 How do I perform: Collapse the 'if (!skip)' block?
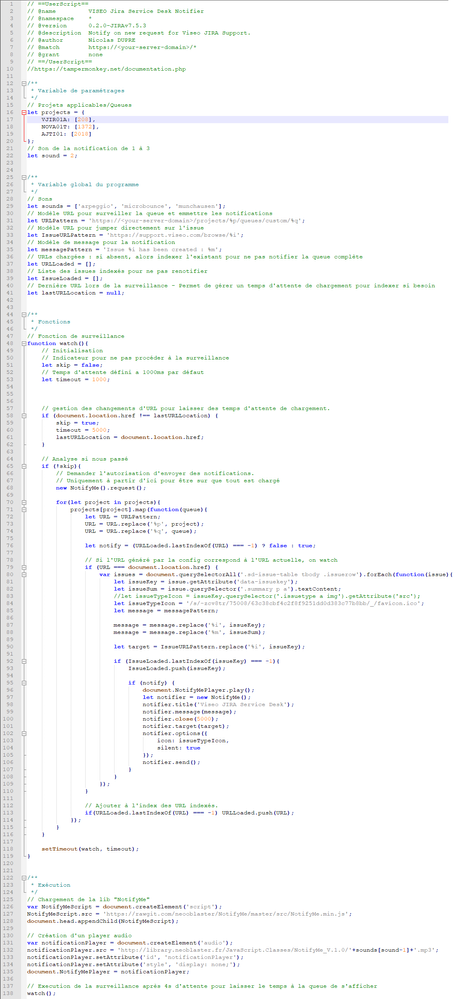[23, 466]
